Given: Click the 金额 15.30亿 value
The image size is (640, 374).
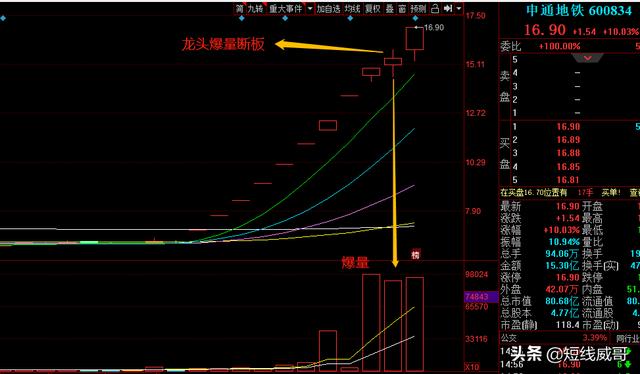Looking at the screenshot, I should tap(562, 265).
